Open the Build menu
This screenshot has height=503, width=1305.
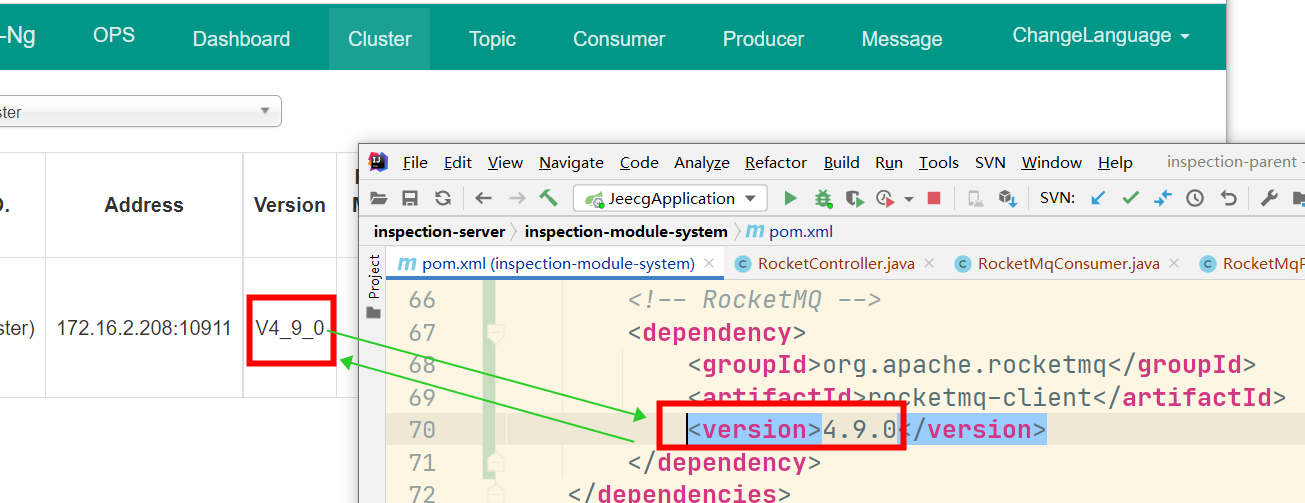tap(842, 162)
